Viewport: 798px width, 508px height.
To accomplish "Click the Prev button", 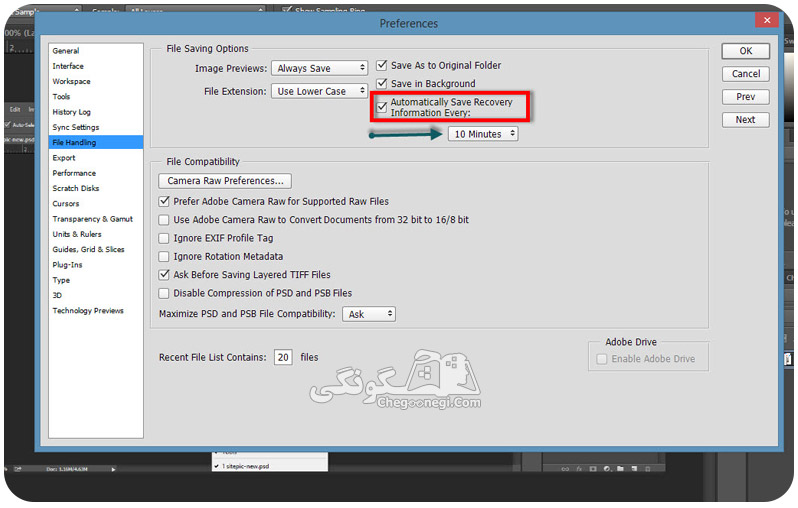I will tap(746, 97).
